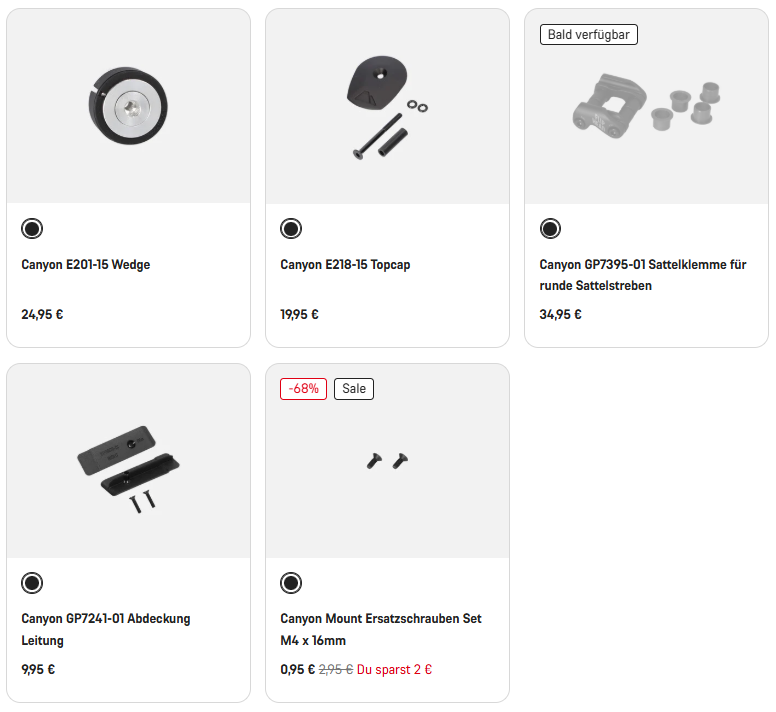
Task: Select black color swatch for Ersatzschrauben Set
Action: (291, 583)
